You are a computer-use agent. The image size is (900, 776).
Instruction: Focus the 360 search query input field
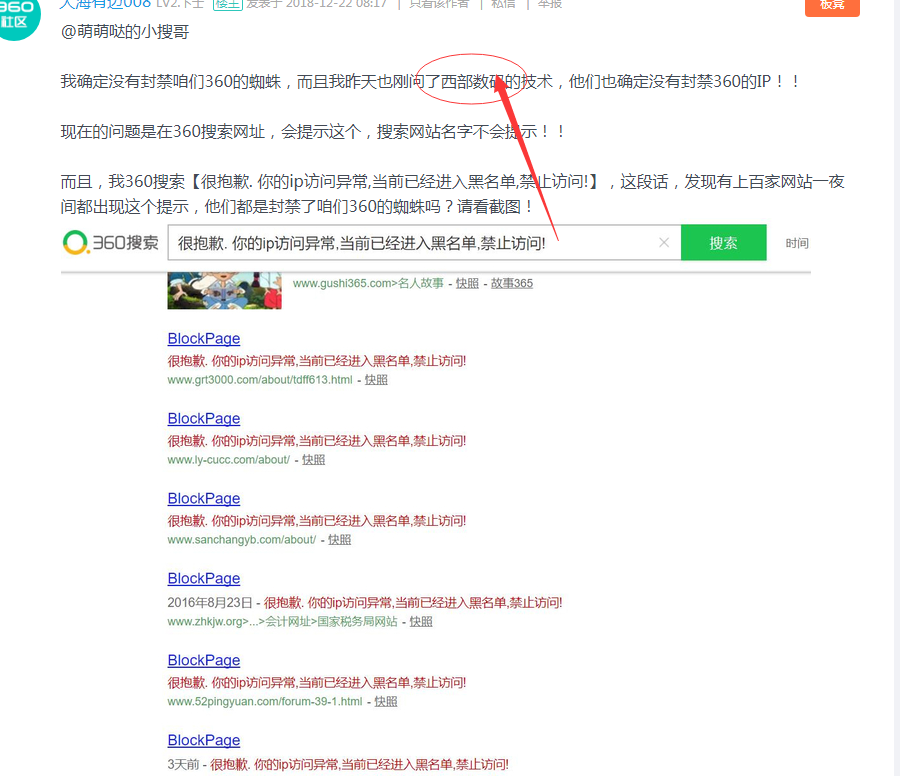[424, 243]
